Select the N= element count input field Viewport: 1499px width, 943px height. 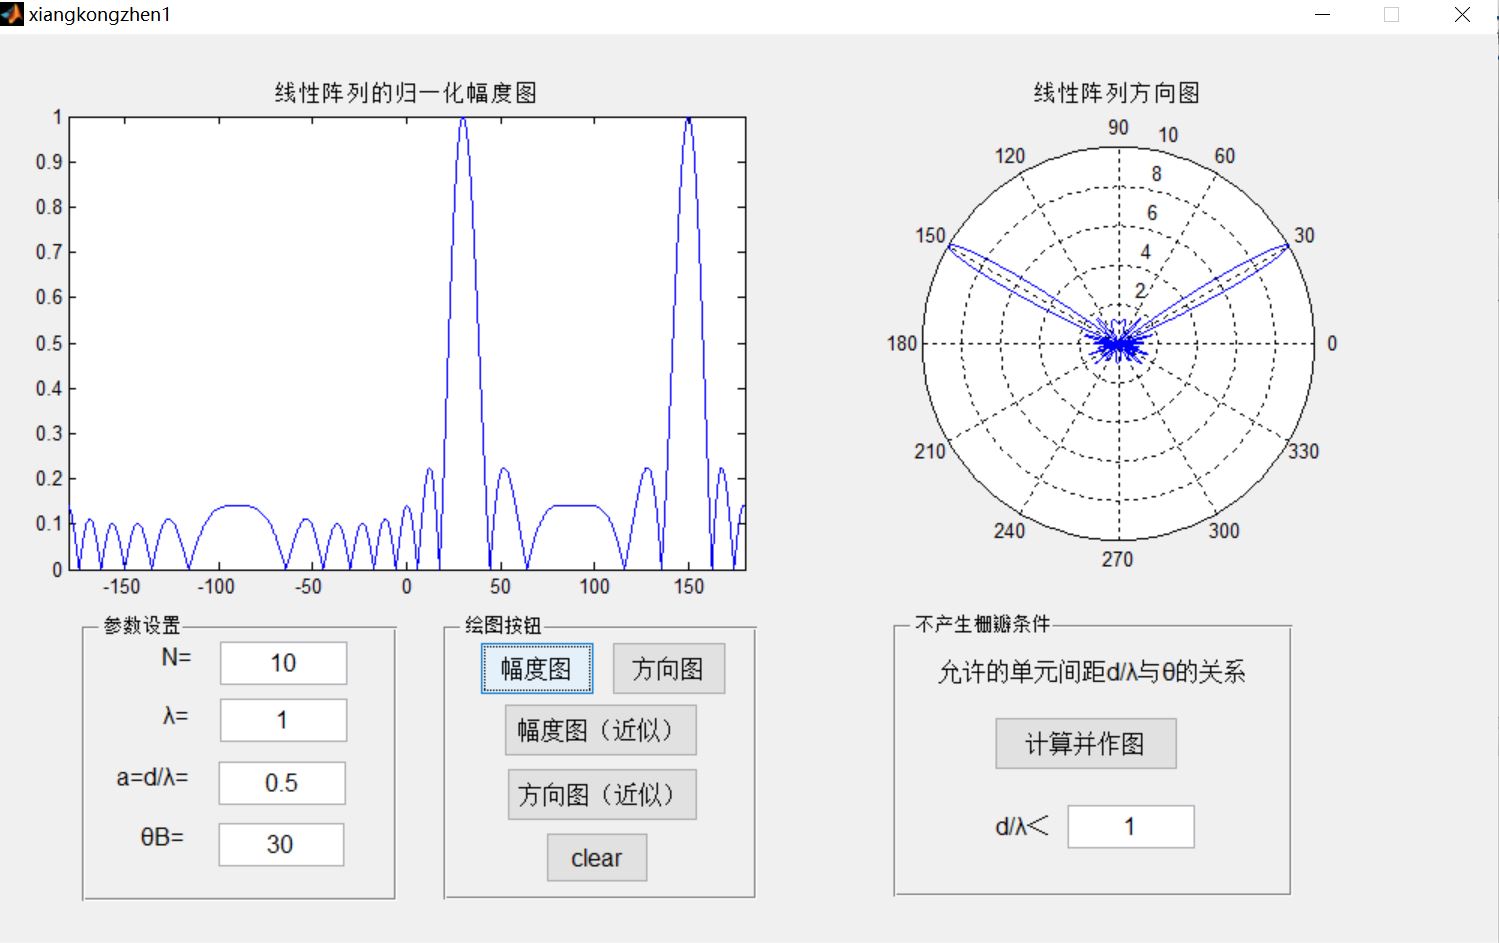pyautogui.click(x=282, y=662)
